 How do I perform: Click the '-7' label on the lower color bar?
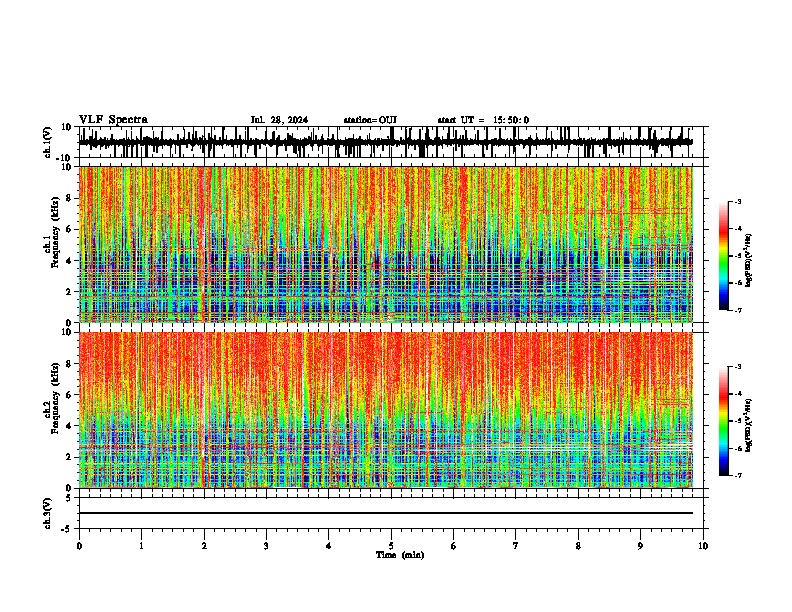pyautogui.click(x=738, y=475)
